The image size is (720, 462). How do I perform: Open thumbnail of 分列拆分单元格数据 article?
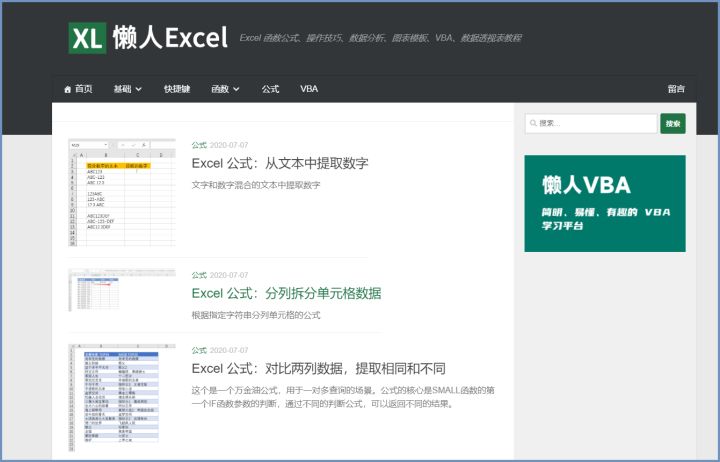pyautogui.click(x=122, y=290)
